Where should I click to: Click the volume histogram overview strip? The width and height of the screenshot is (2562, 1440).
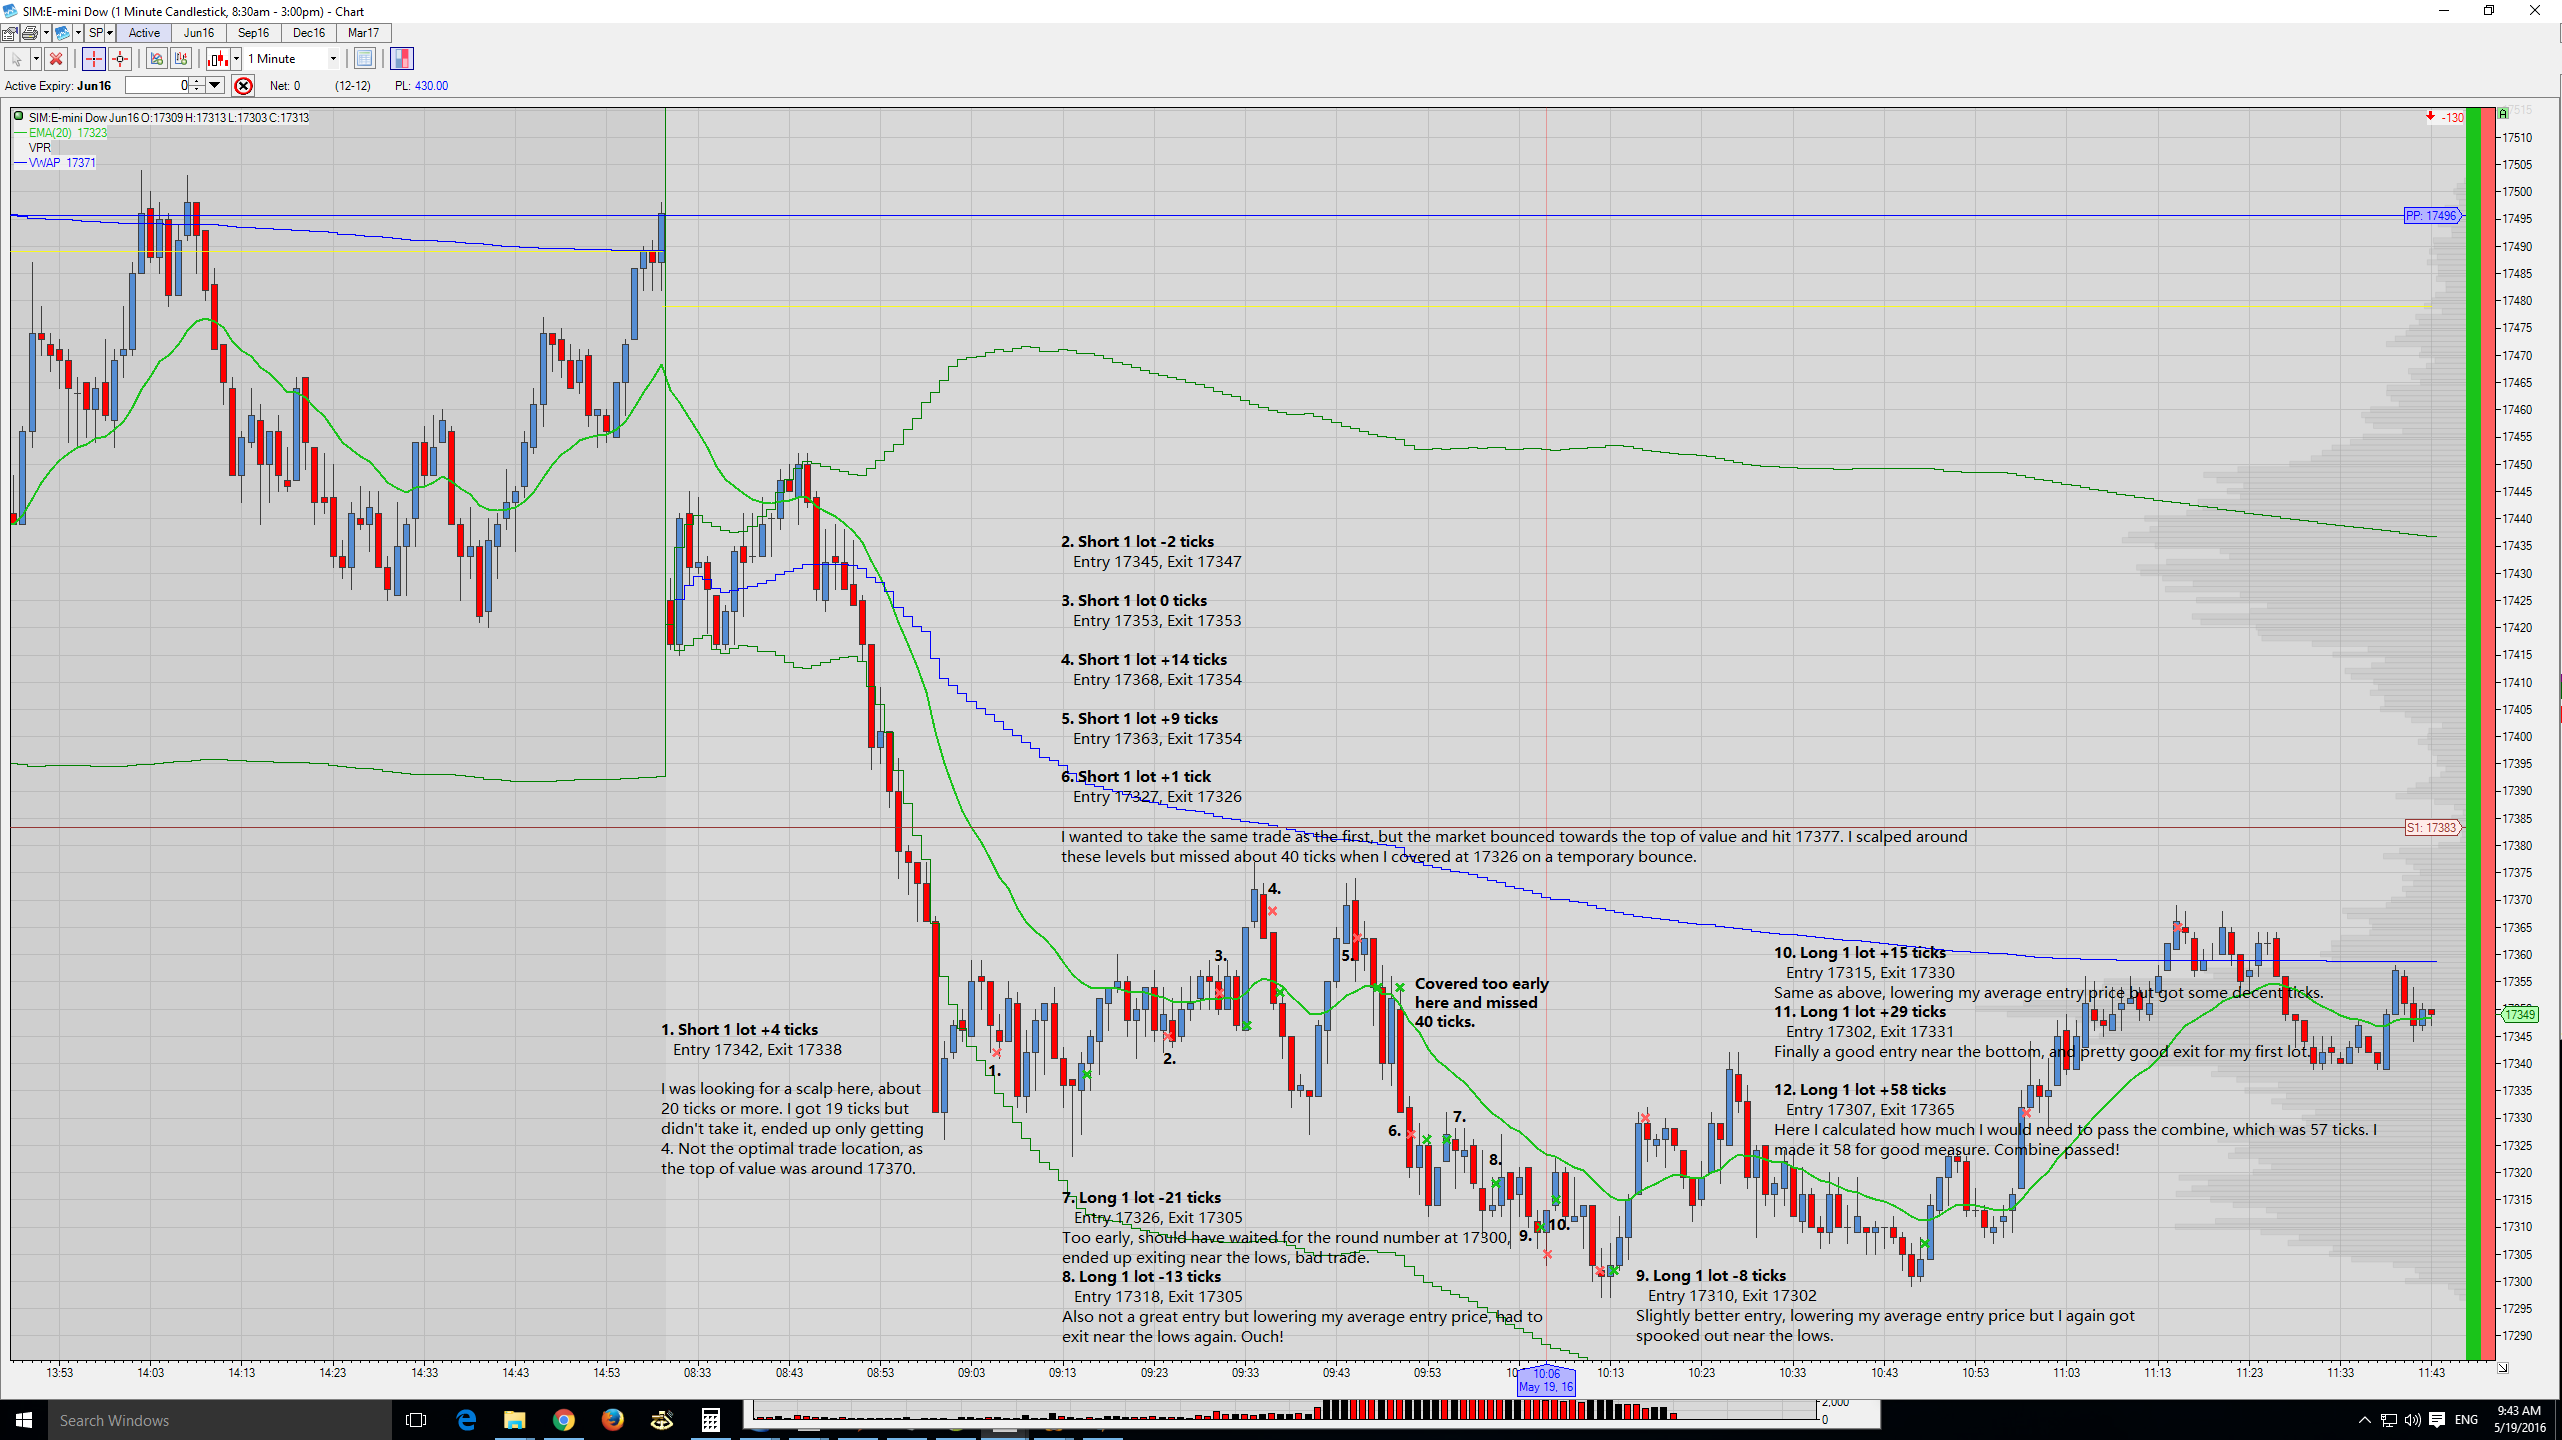(x=1284, y=1412)
